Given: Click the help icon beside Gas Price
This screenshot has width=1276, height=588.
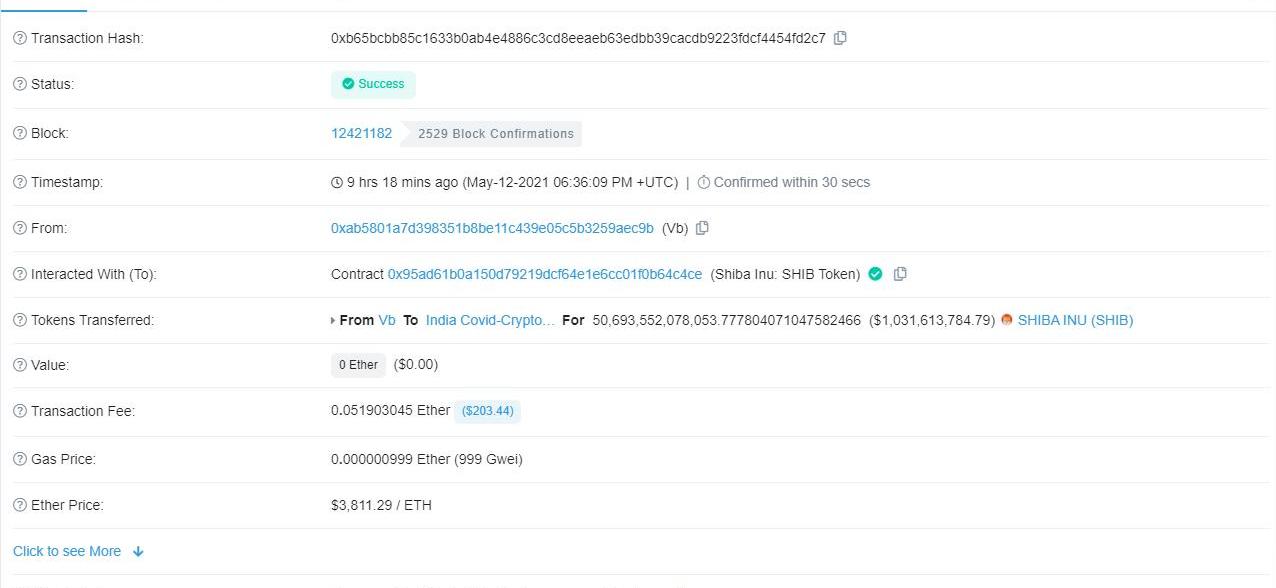Looking at the screenshot, I should pyautogui.click(x=19, y=459).
